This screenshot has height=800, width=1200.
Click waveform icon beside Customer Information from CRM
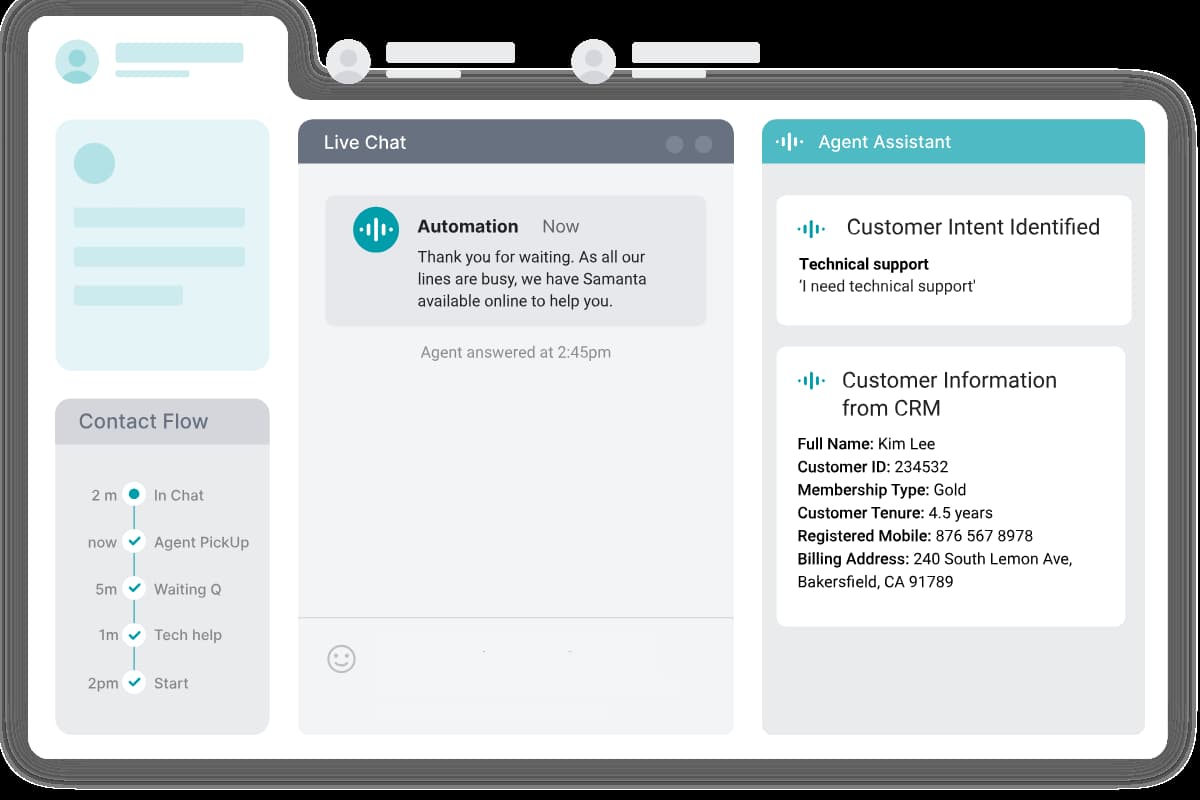coord(811,381)
